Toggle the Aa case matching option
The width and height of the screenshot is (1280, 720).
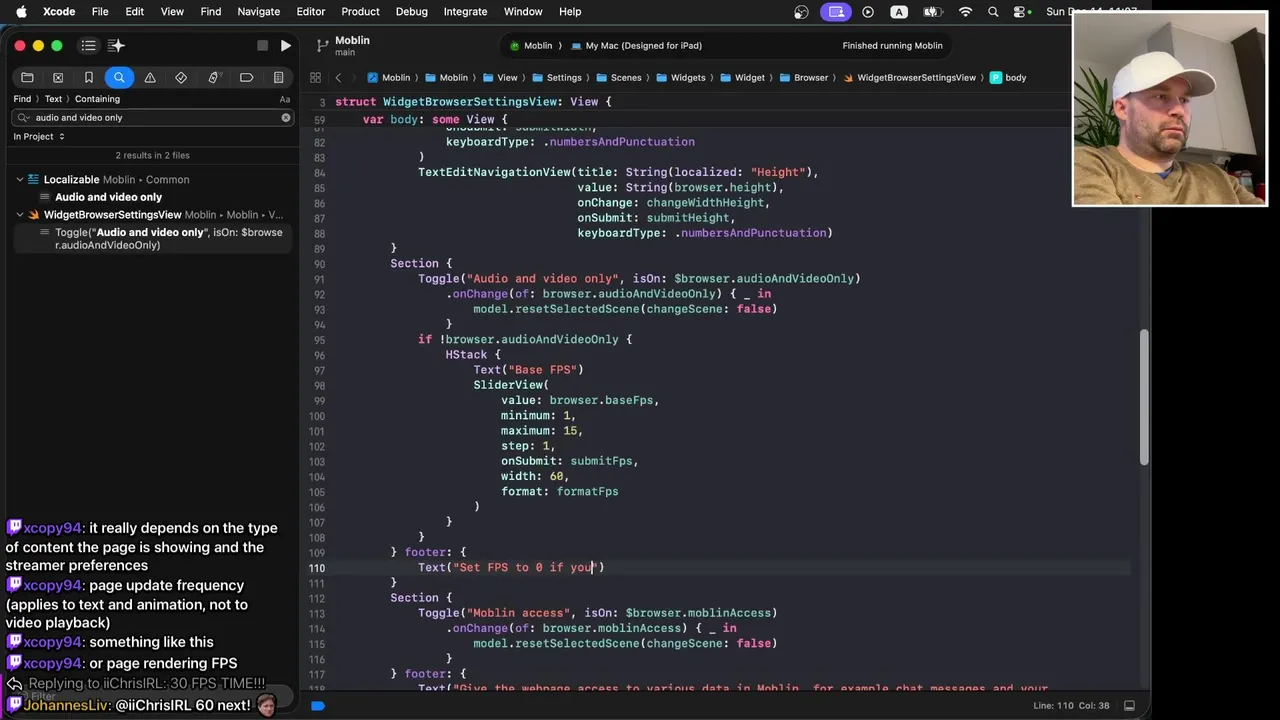pyautogui.click(x=284, y=99)
